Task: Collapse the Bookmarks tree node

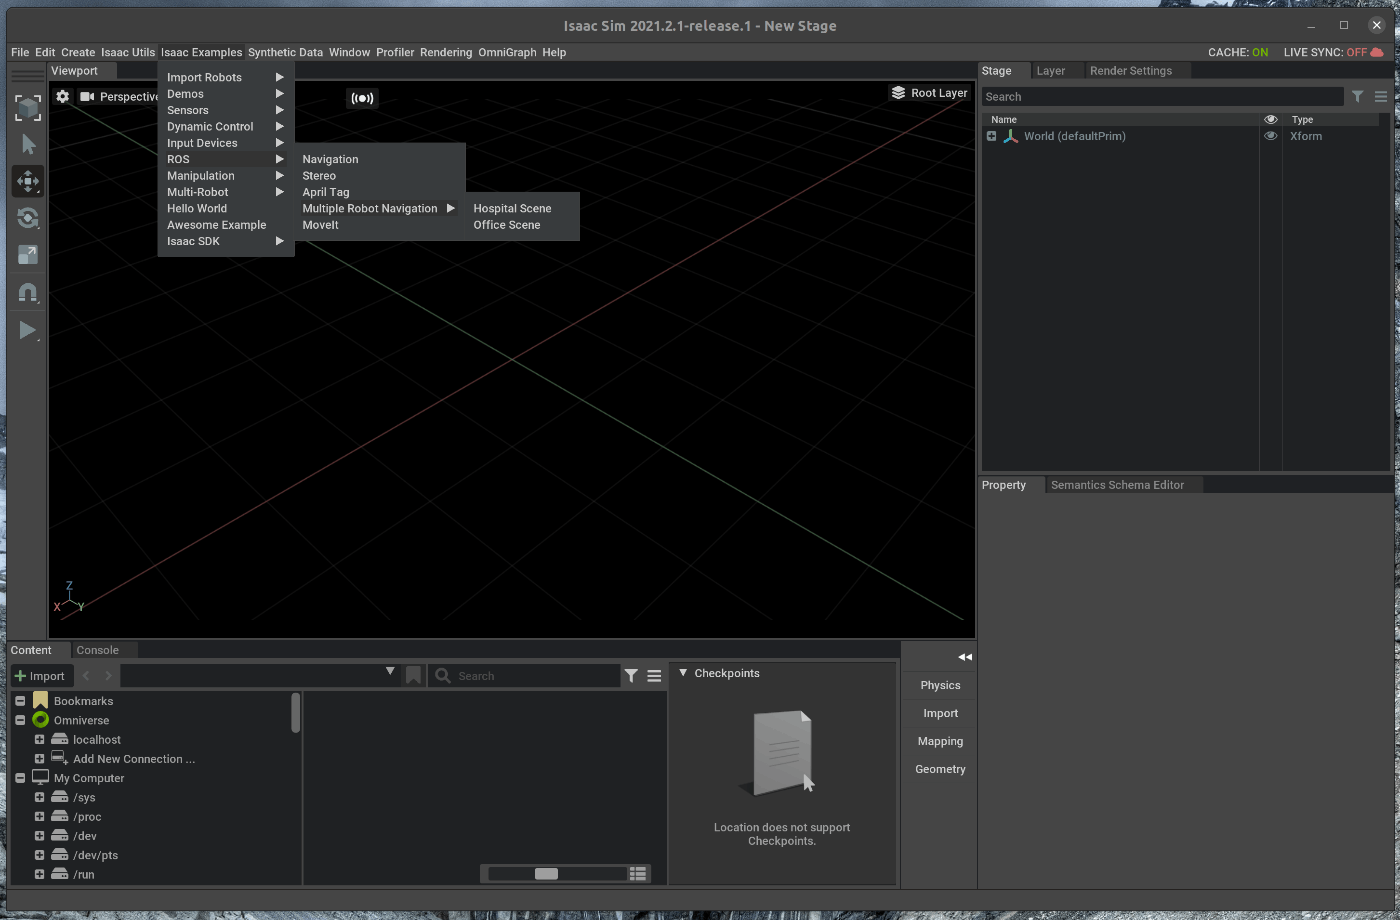Action: click(x=20, y=701)
